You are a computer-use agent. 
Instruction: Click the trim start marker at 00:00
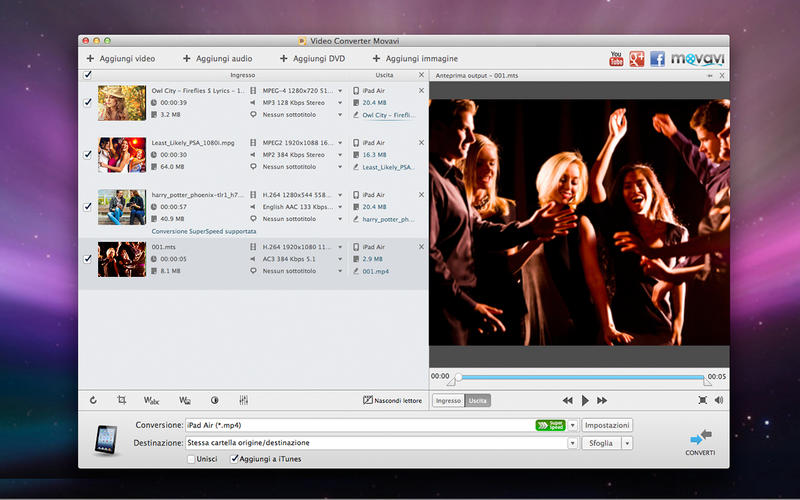tap(452, 381)
